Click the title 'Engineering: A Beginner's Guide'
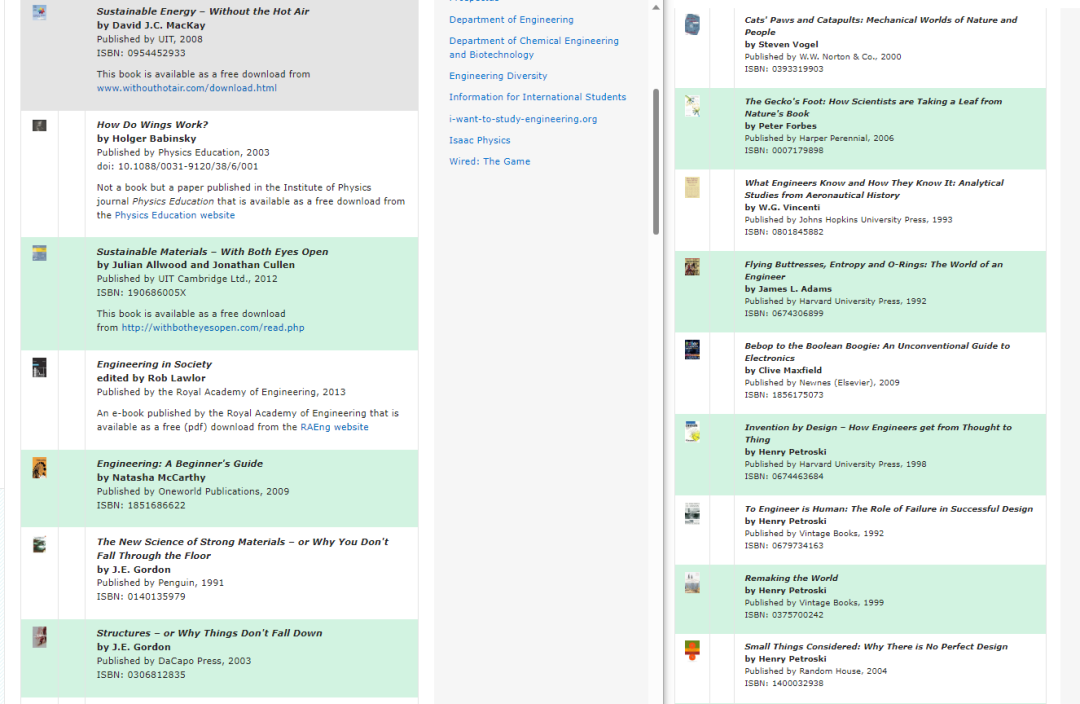This screenshot has width=1080, height=704. [x=180, y=464]
